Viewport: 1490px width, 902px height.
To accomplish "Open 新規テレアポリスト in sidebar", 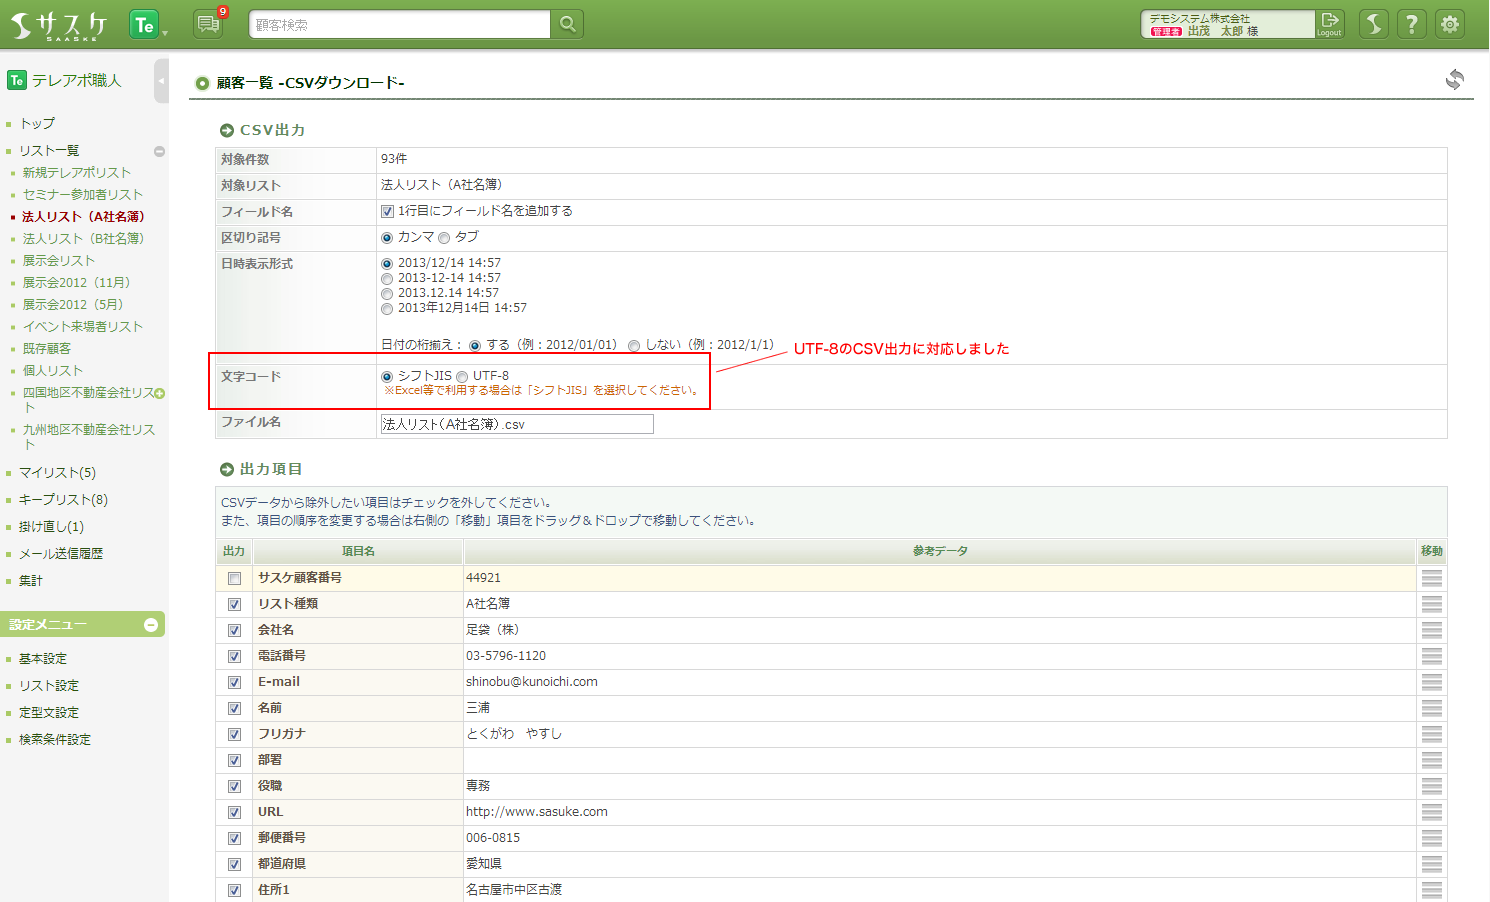I will [x=76, y=173].
